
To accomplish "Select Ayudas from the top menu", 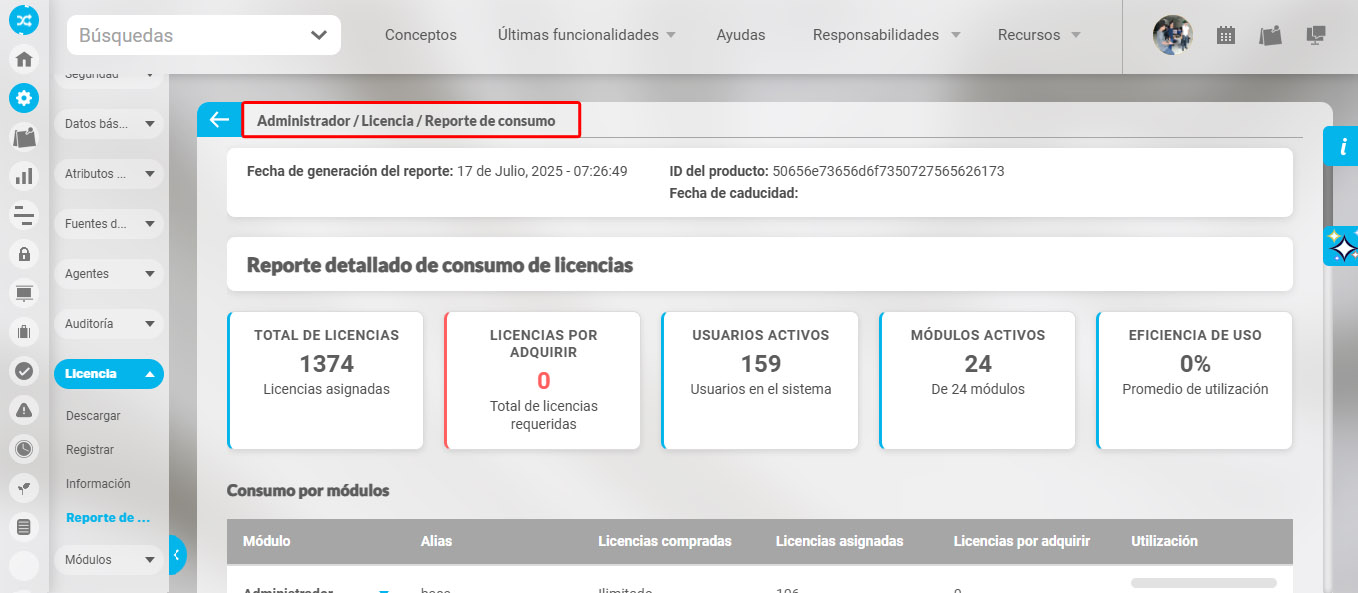I will point(740,34).
